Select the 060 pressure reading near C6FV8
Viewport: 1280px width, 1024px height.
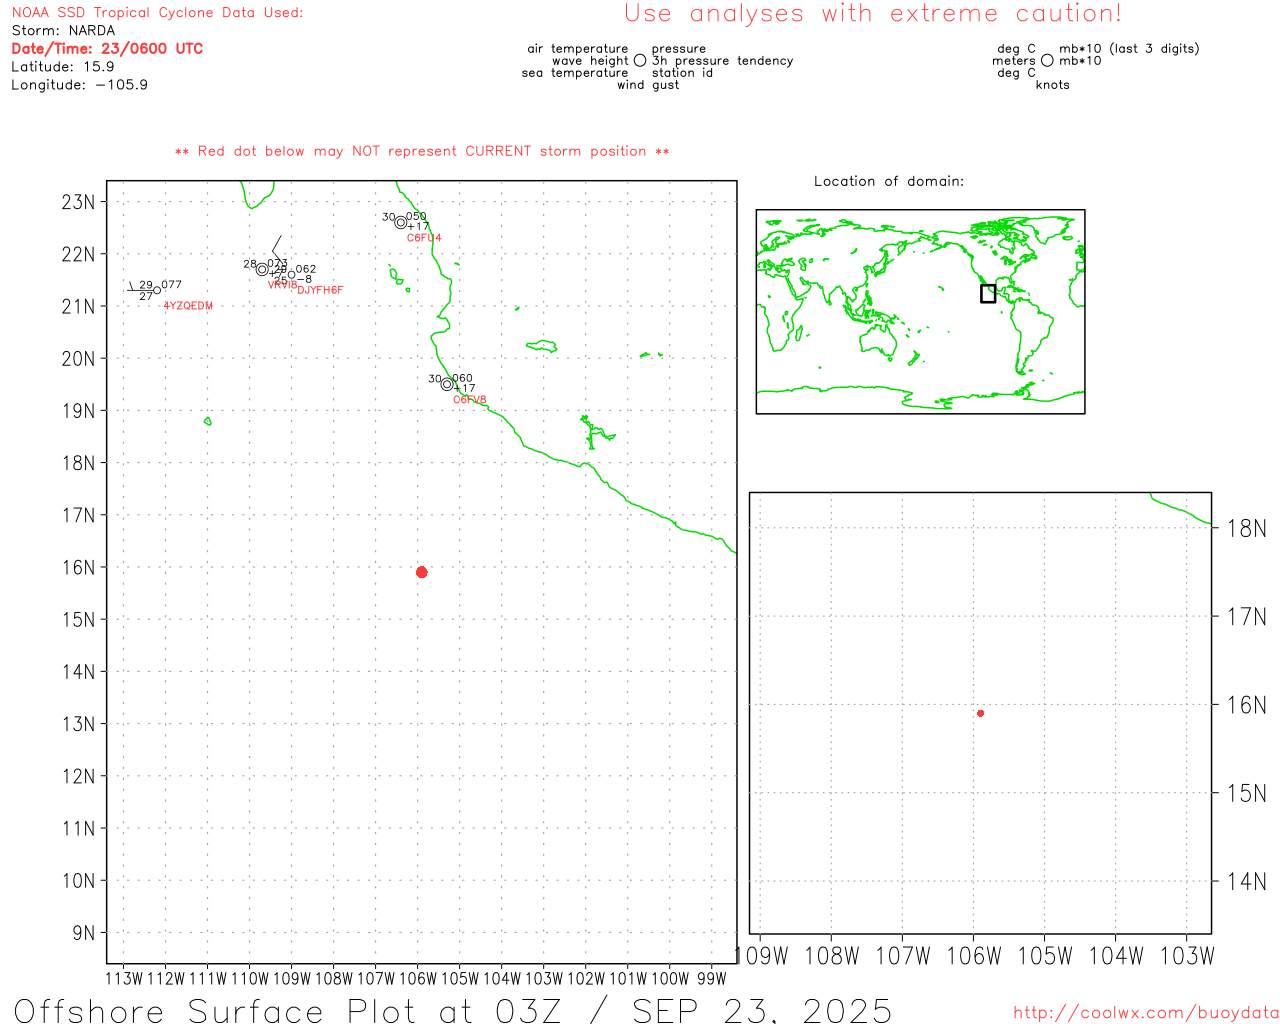point(462,379)
